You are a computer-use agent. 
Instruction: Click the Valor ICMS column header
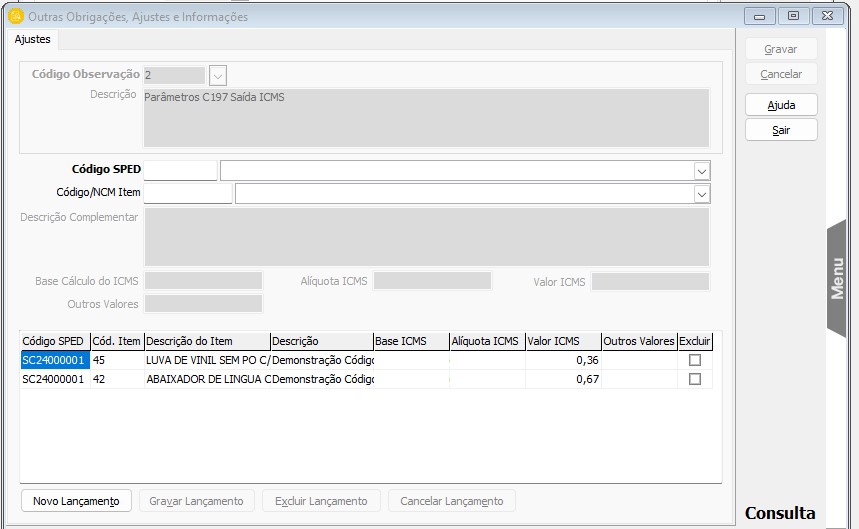point(561,341)
